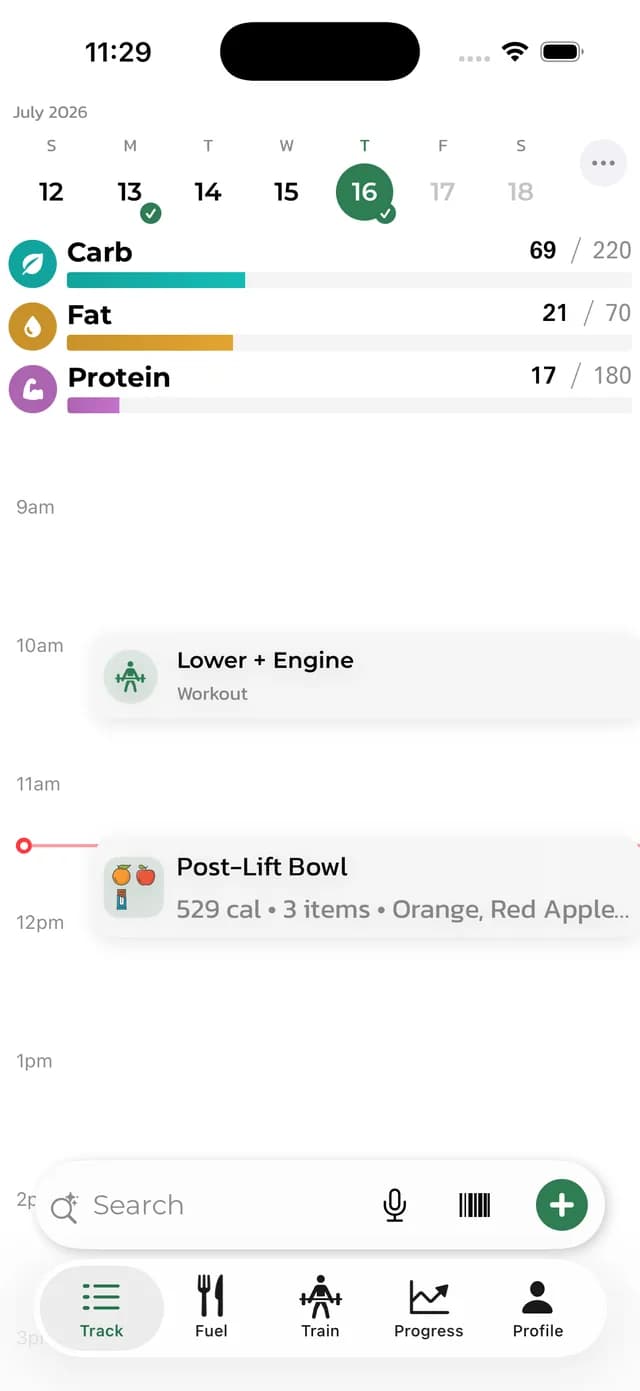
Task: Select Monday 13 in the calendar
Action: [x=130, y=192]
